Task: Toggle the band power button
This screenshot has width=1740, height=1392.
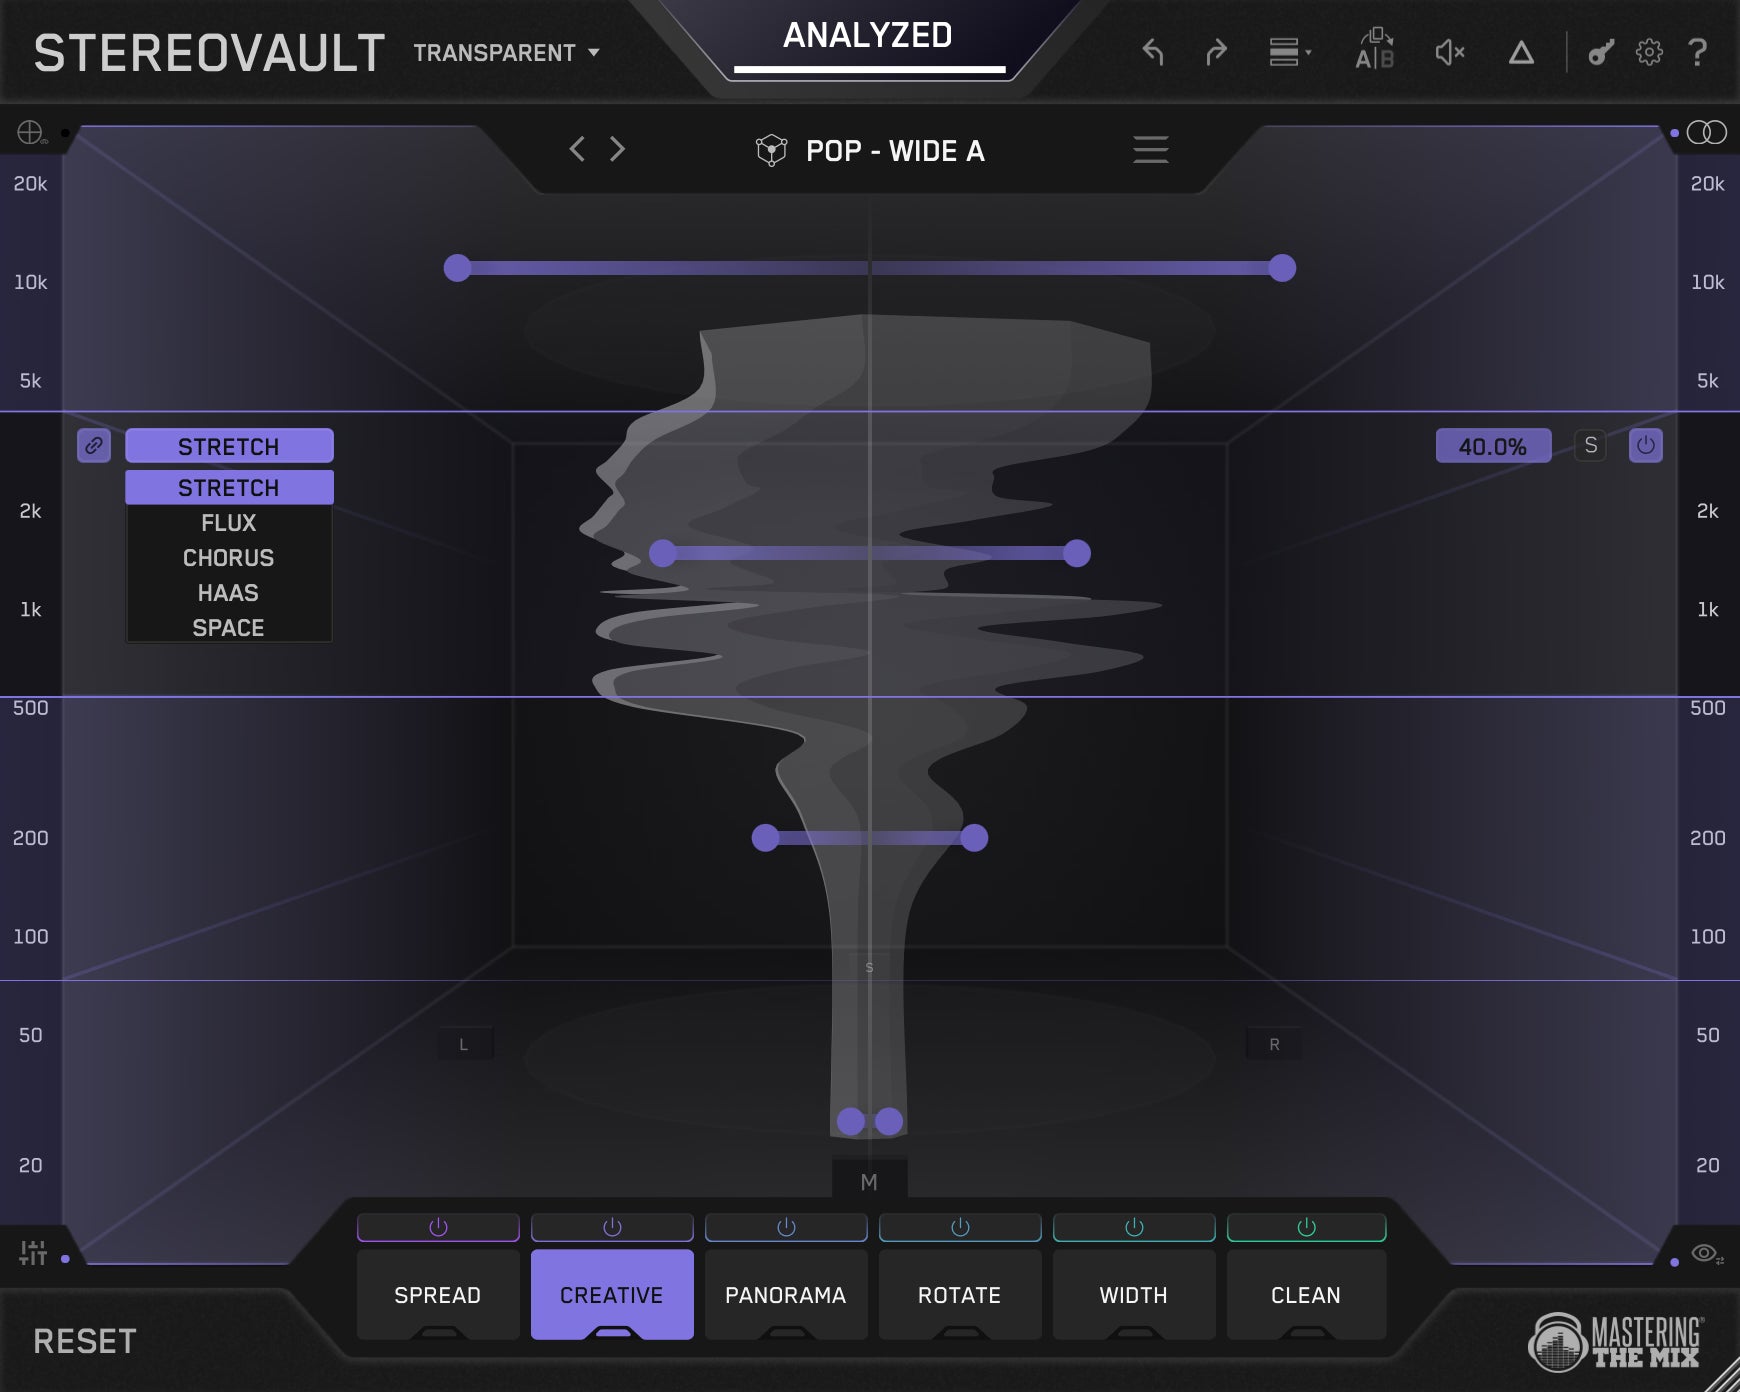Action: (x=1645, y=446)
